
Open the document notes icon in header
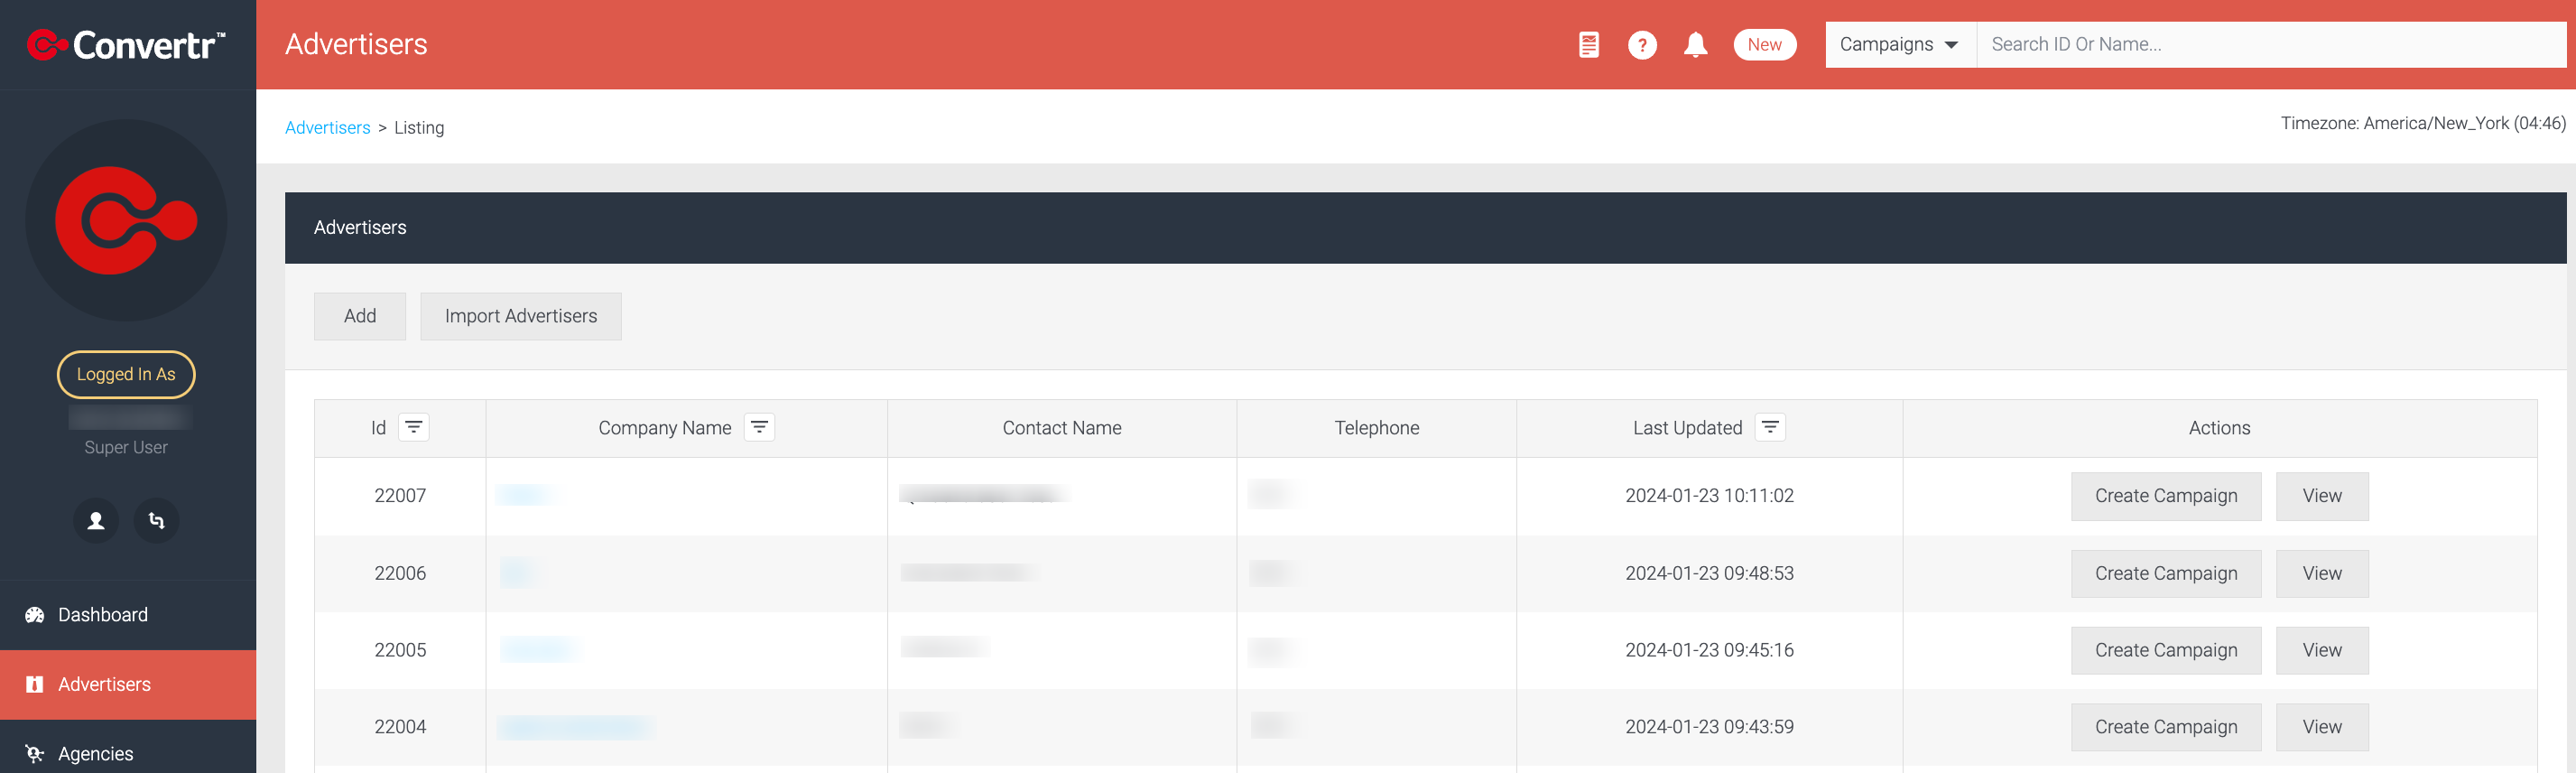[x=1588, y=45]
